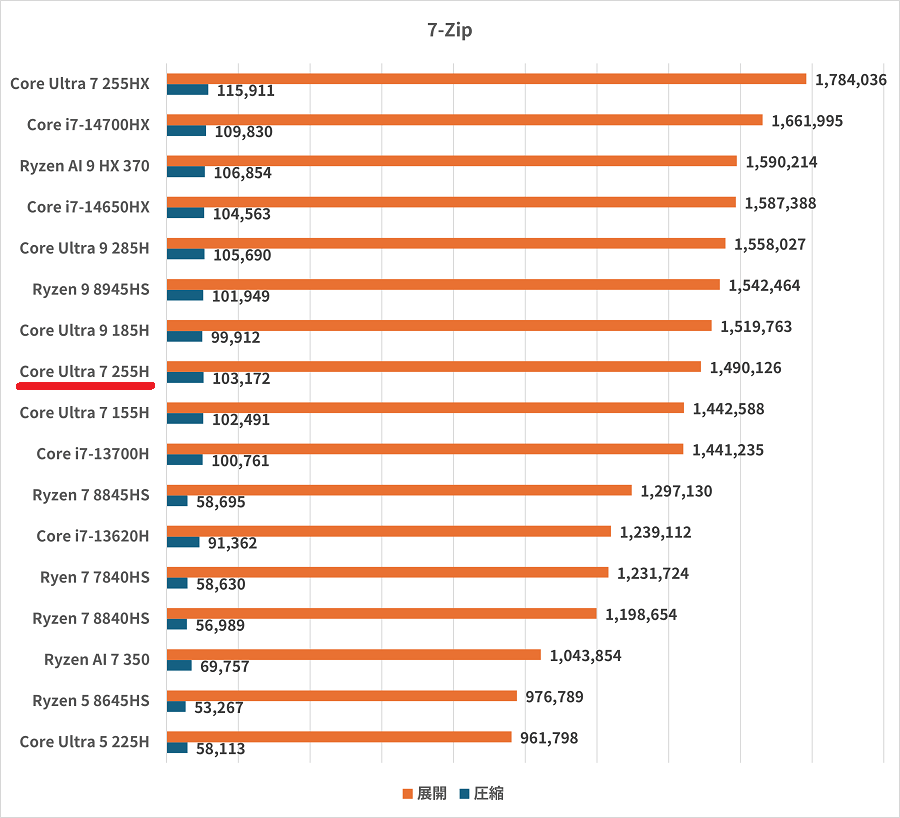Click the 展開 legend text
Viewport: 900px width, 818px height.
click(432, 794)
